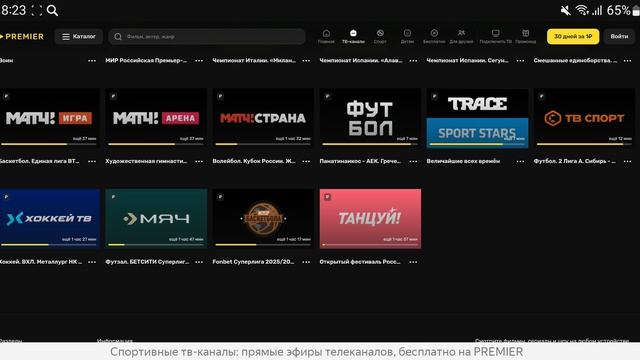Open the Смешанные единоборства title

pyautogui.click(x=575, y=60)
